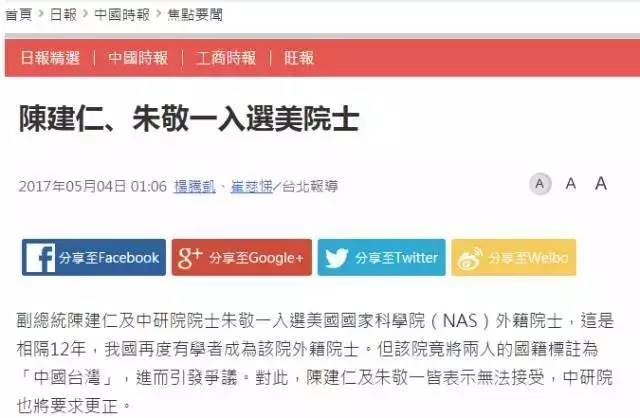
Task: Share article via 分享至Twitter label
Action: coord(396,258)
